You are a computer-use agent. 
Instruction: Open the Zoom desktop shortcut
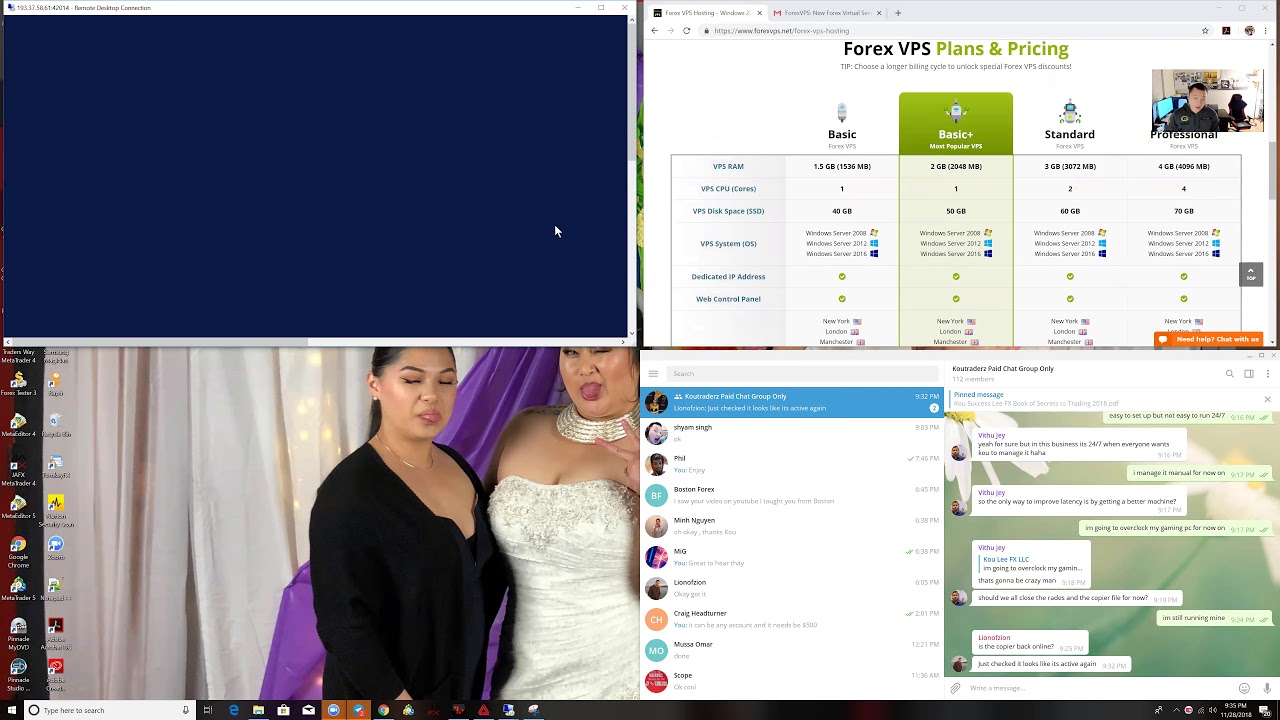[x=56, y=548]
